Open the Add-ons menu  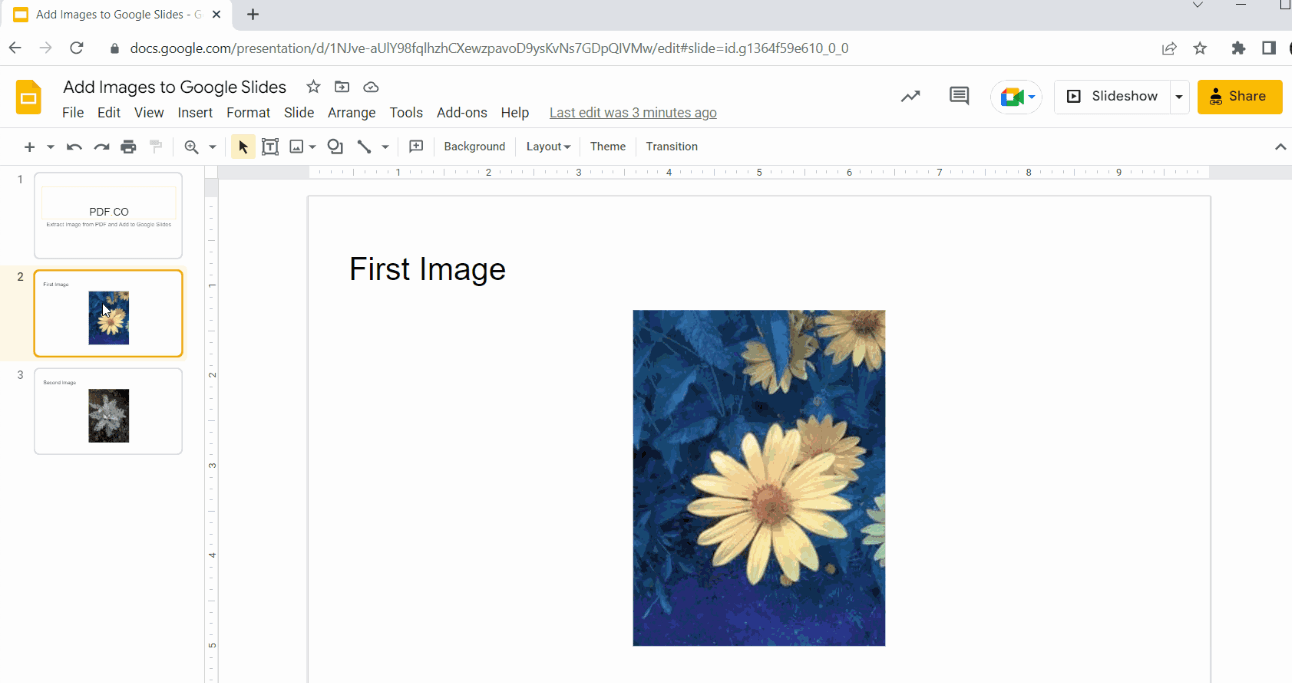[462, 113]
